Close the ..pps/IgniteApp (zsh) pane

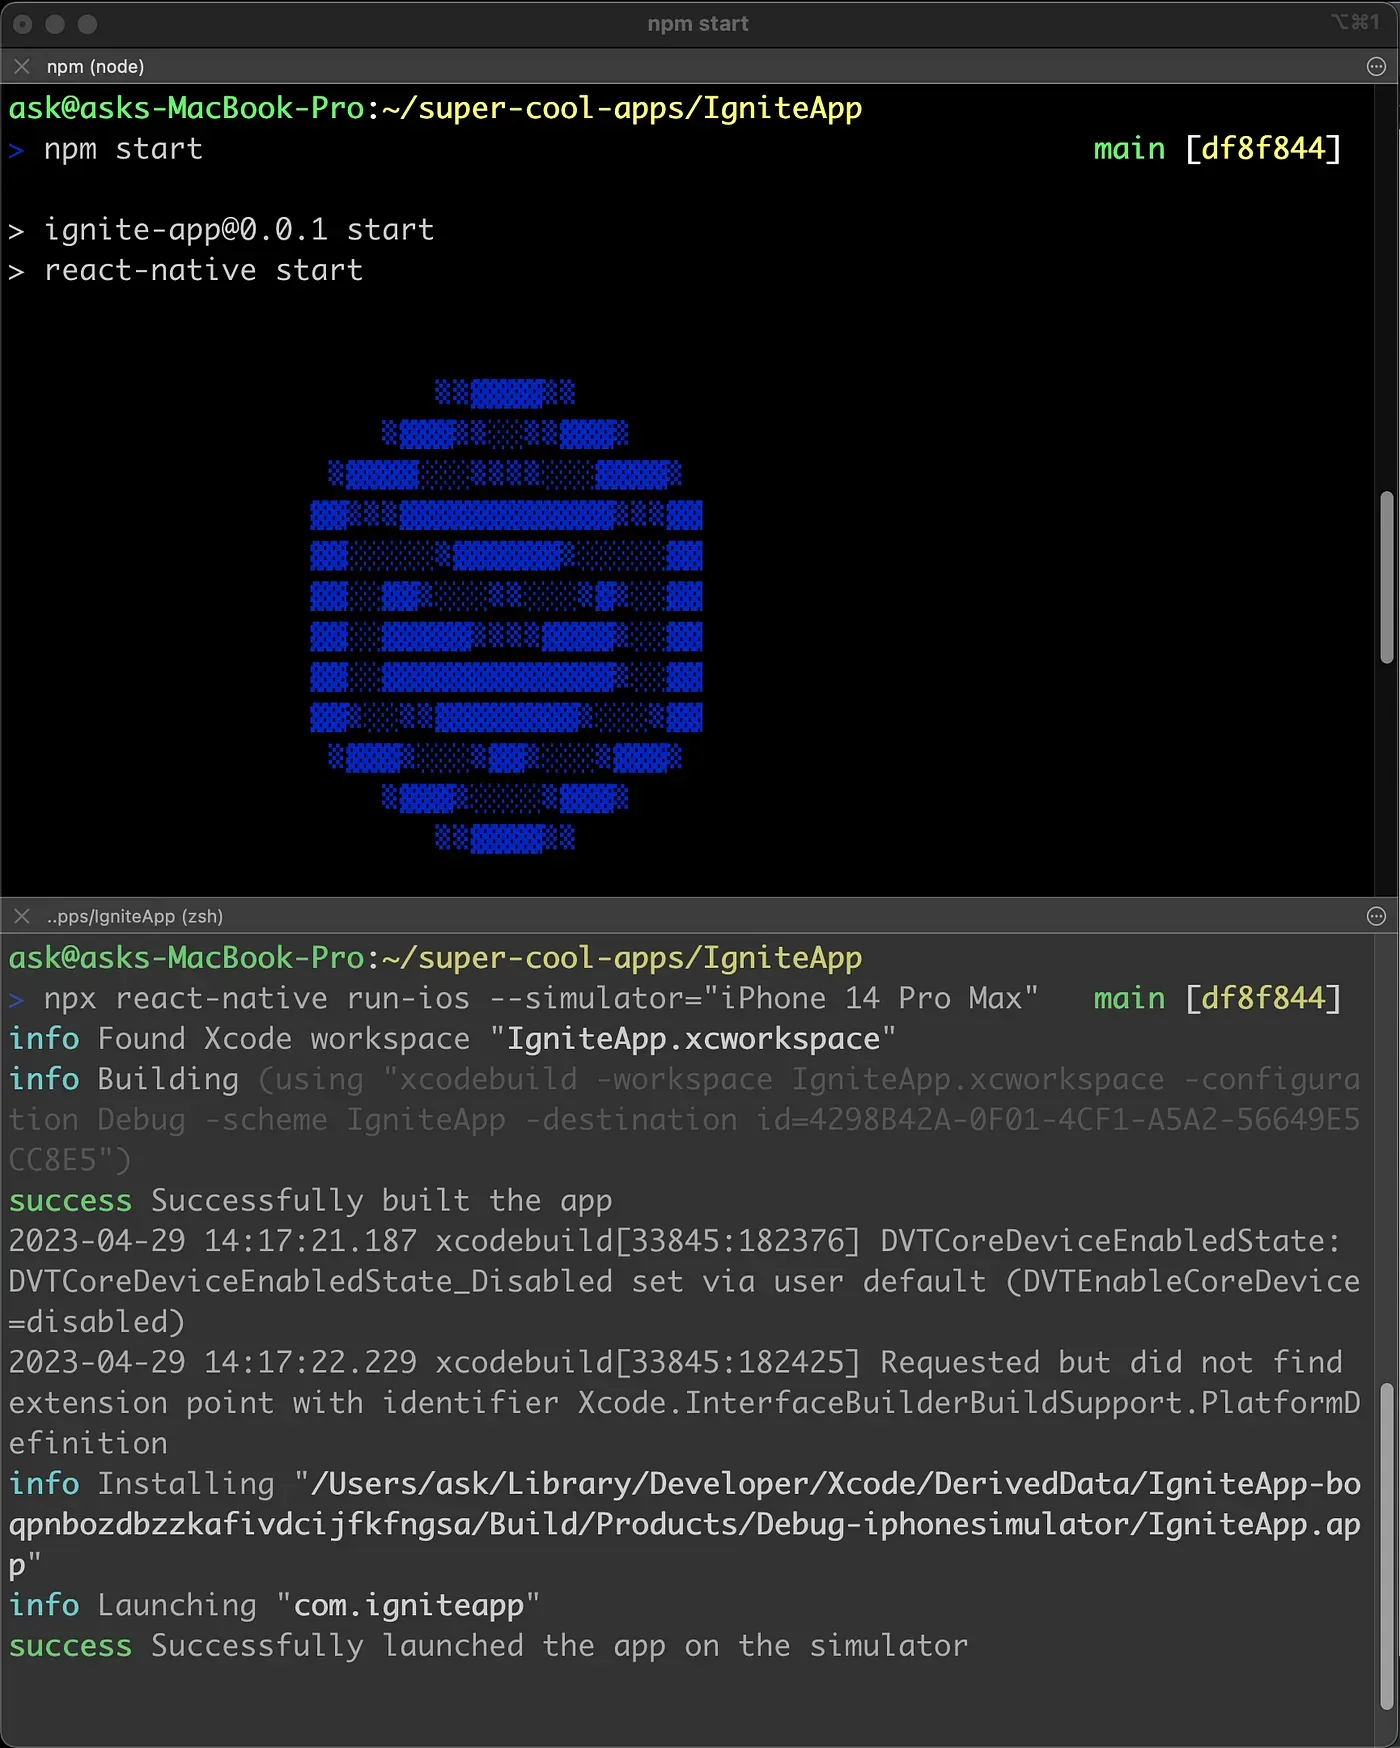pyautogui.click(x=22, y=916)
